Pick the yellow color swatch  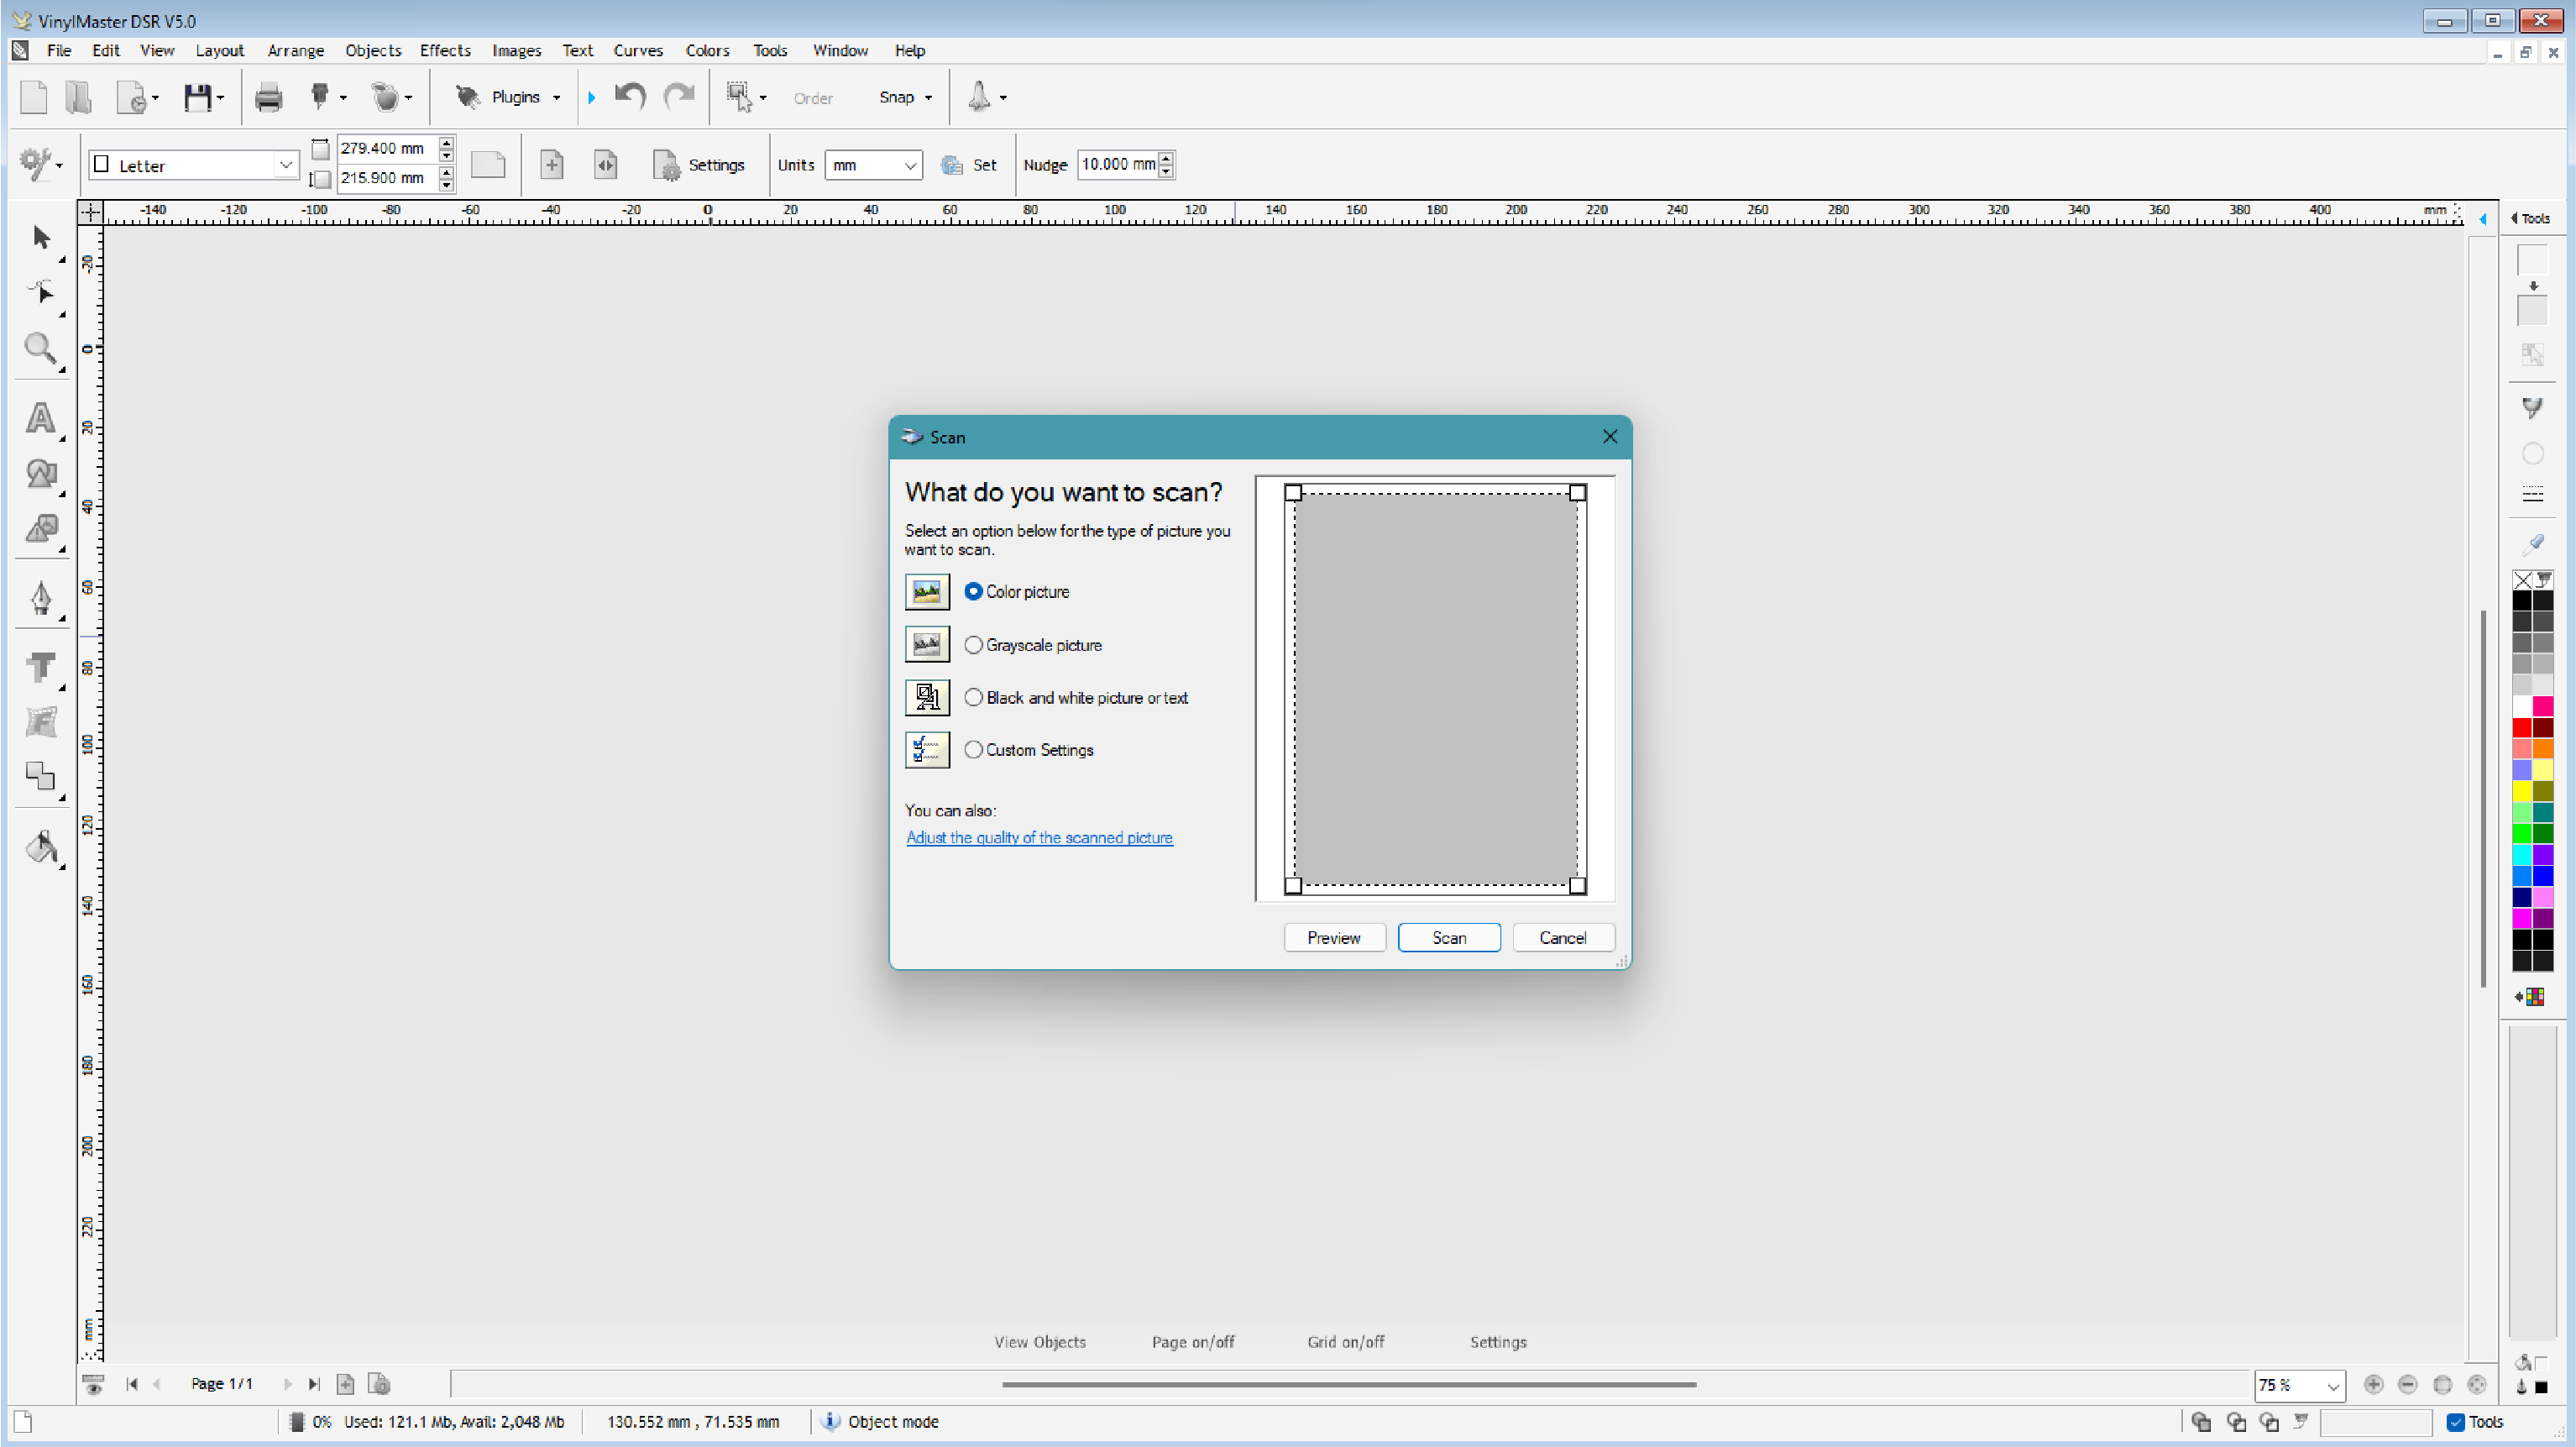point(2522,791)
